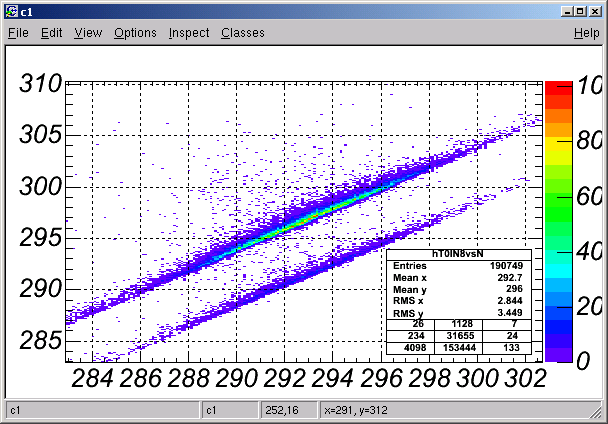Open the Inspect menu
This screenshot has width=608, height=424.
pos(189,33)
